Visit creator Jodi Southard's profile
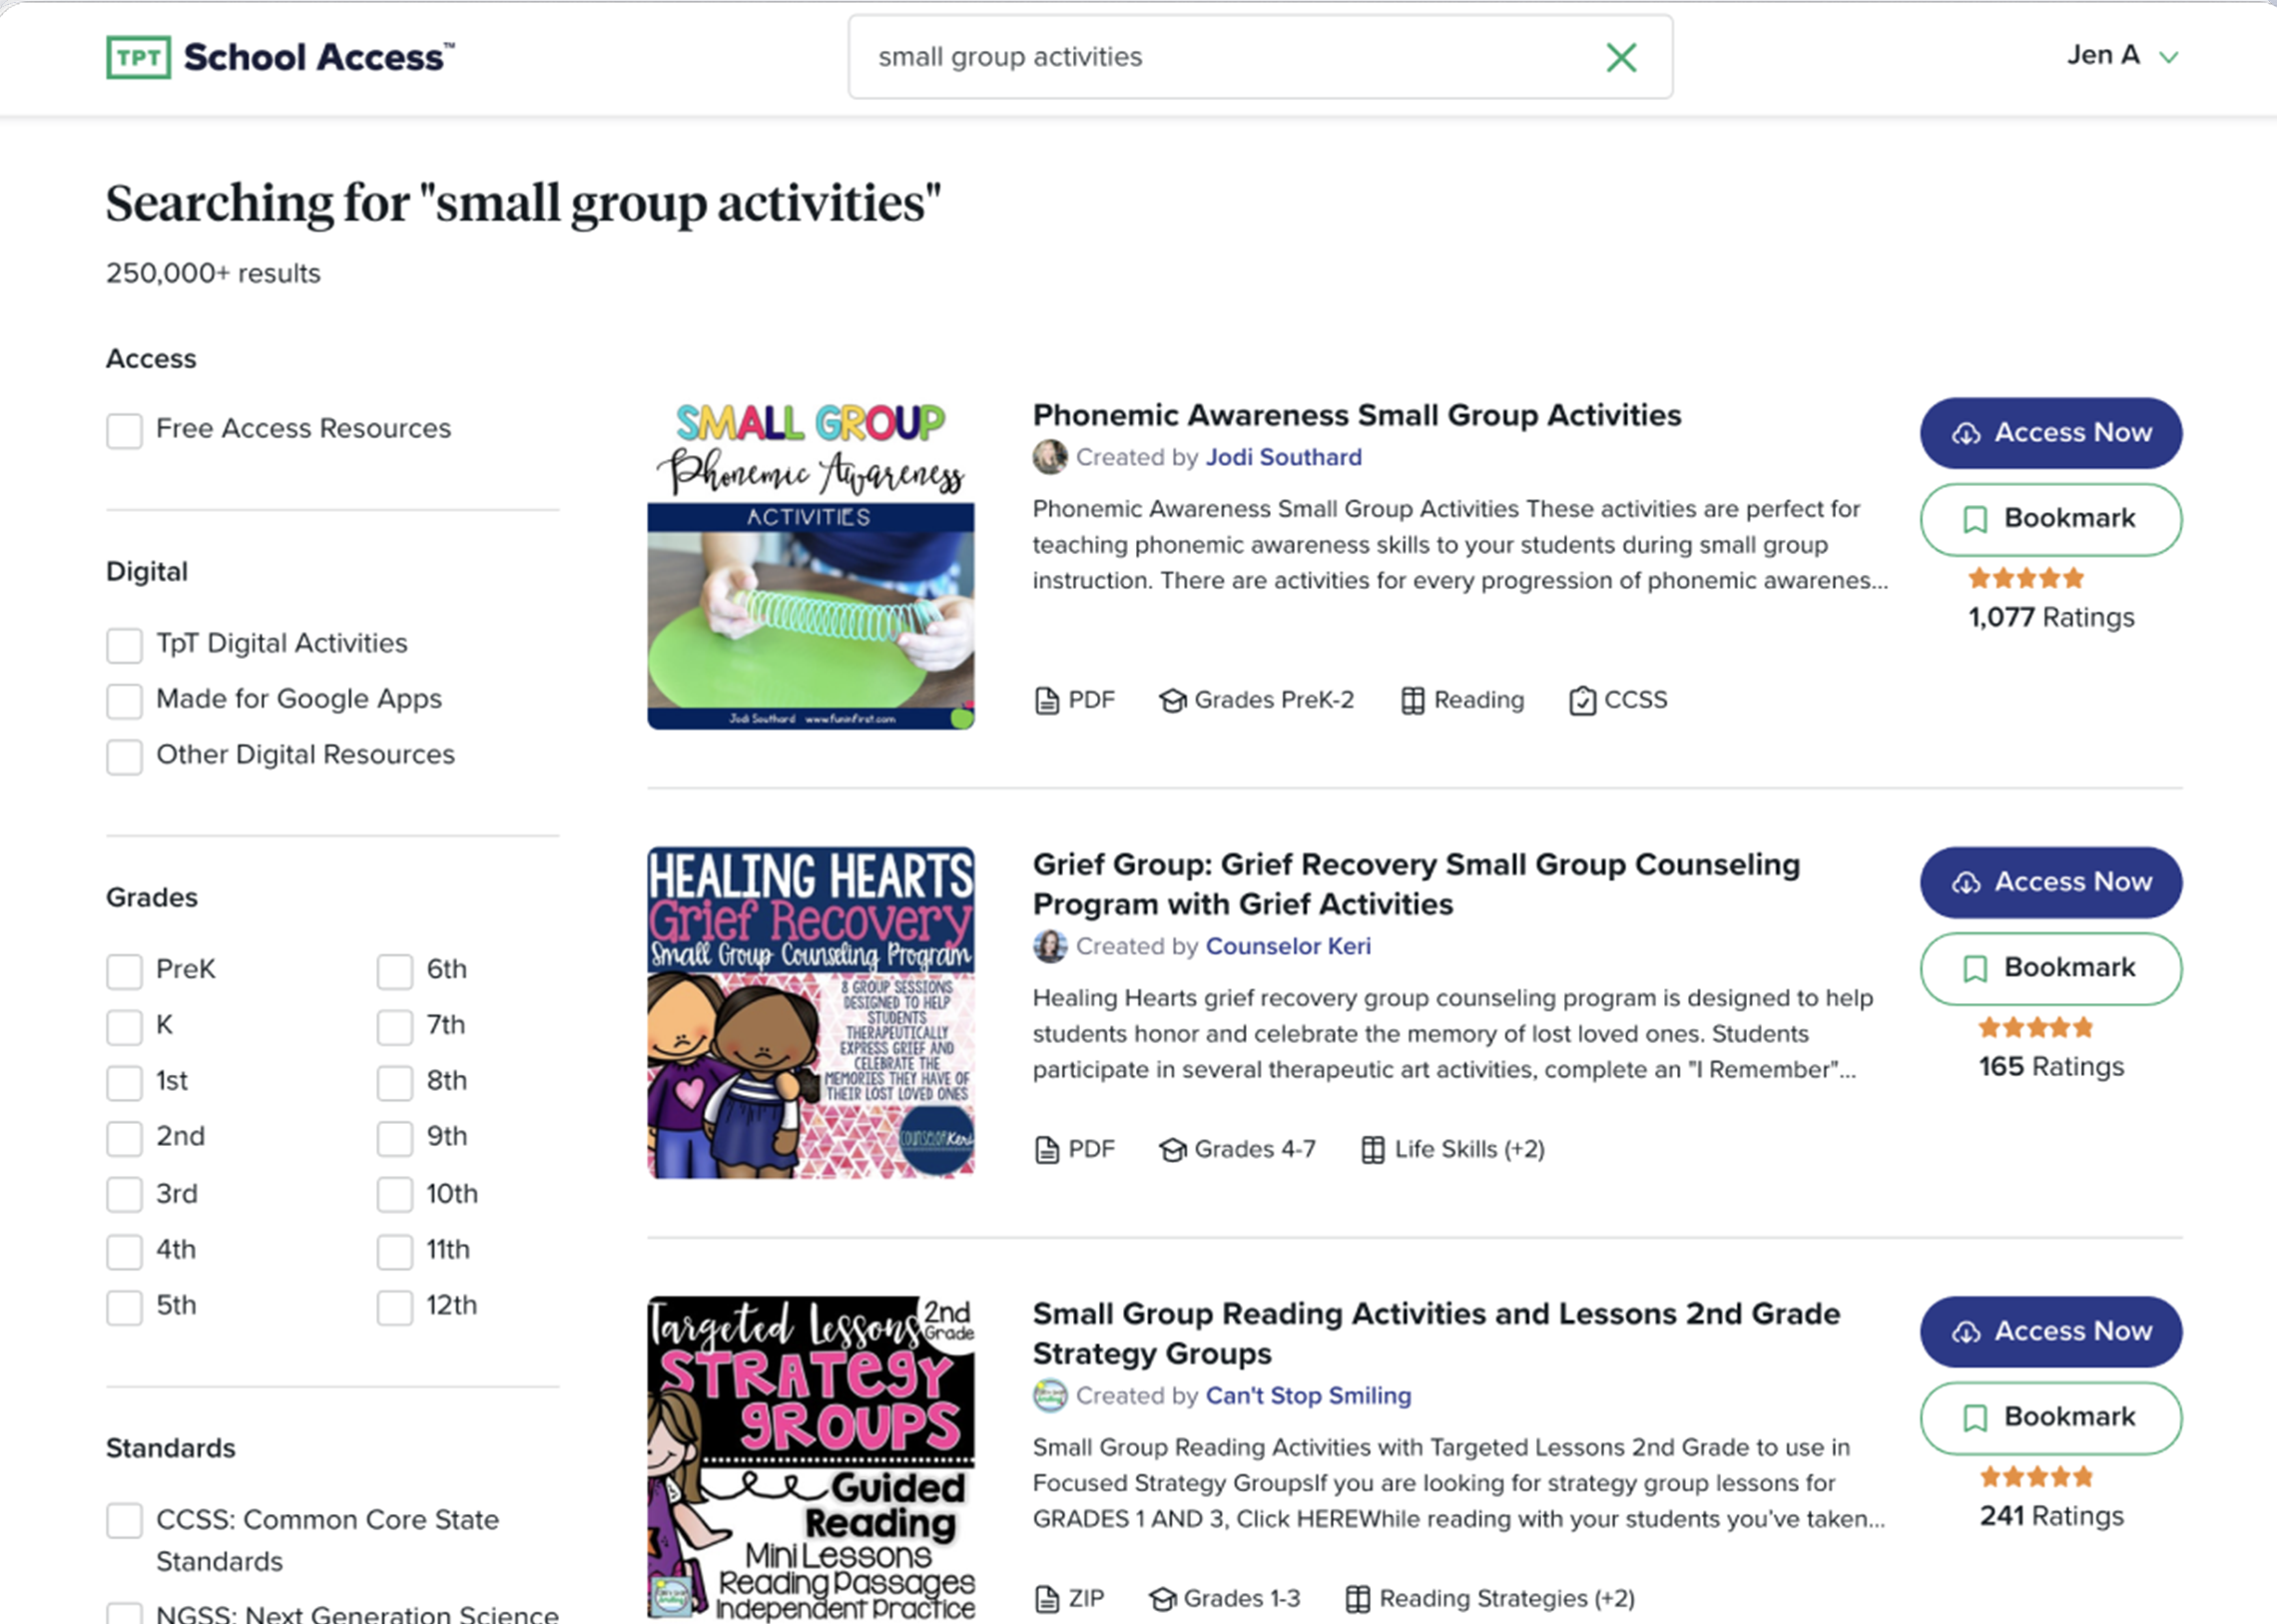 pyautogui.click(x=1283, y=457)
